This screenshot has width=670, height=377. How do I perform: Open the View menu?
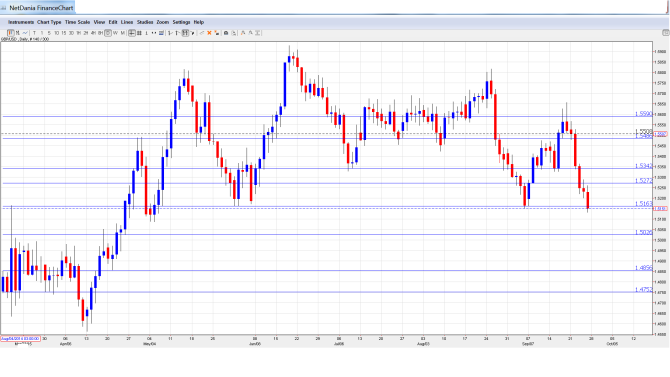99,22
